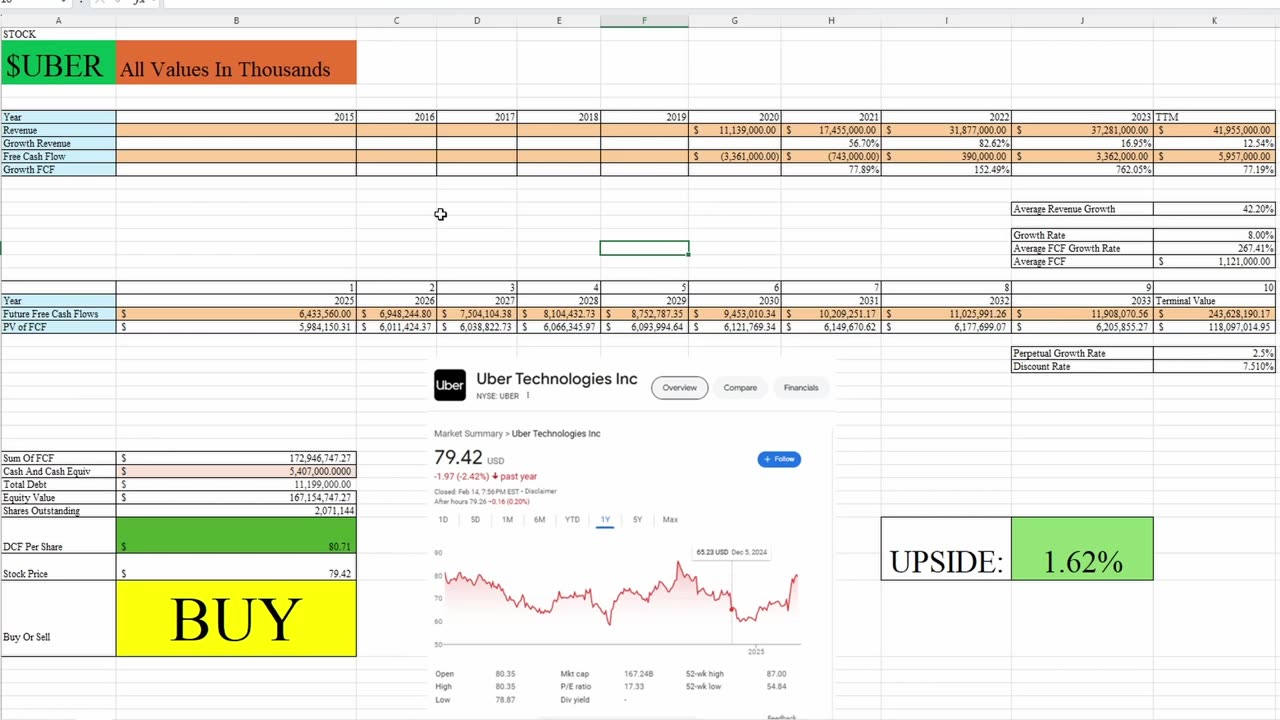Click 2025 future free cash flow 6,433,560.00
Image resolution: width=1280 pixels, height=720 pixels.
tap(236, 314)
